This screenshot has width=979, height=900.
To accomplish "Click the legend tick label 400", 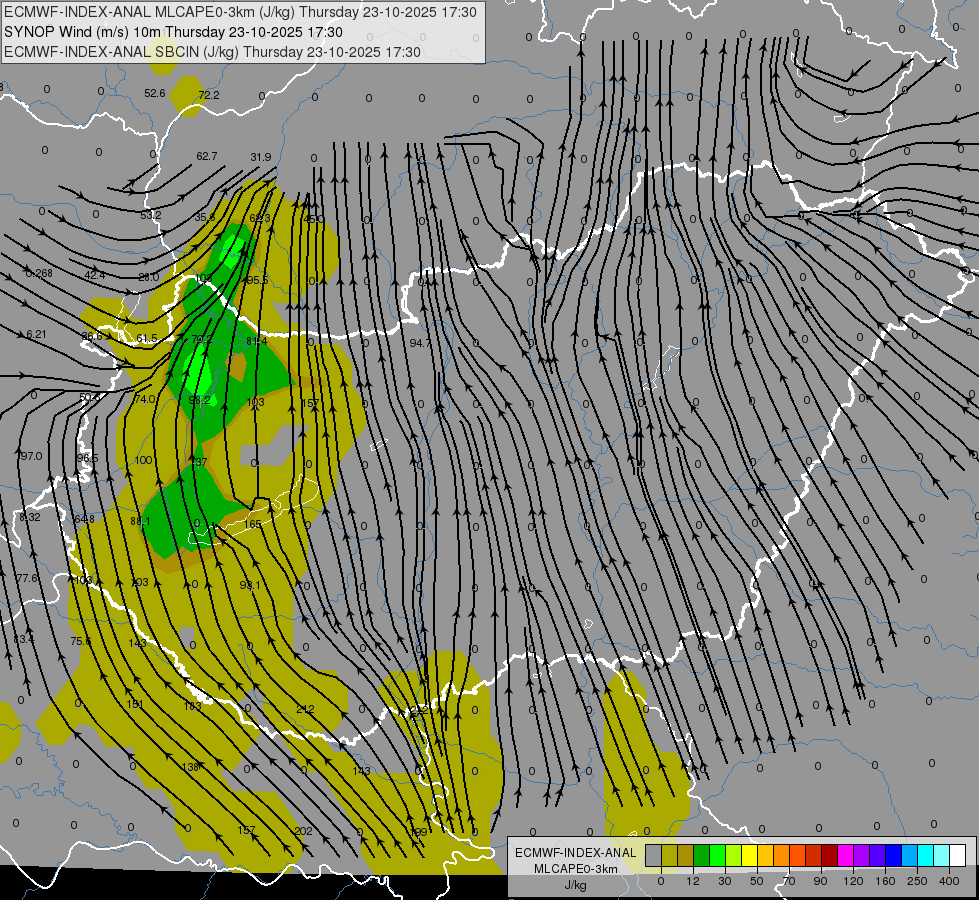I will point(949,881).
